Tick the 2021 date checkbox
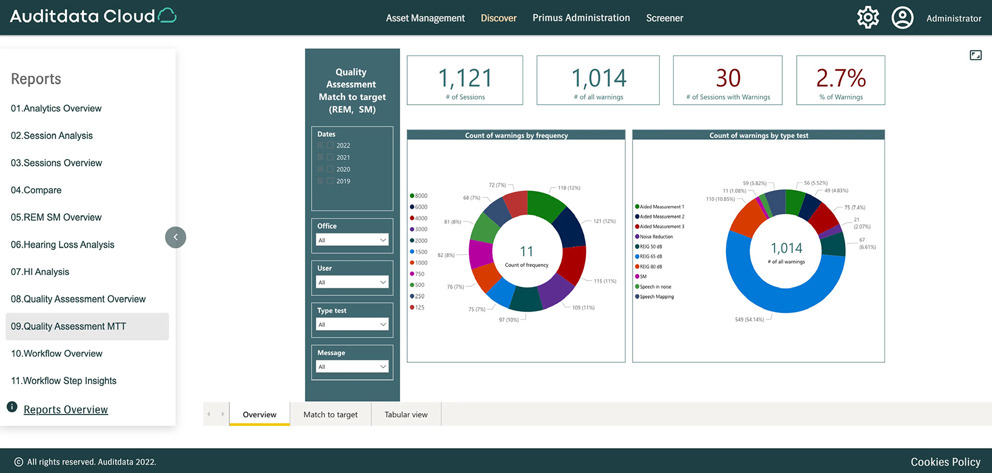This screenshot has height=473, width=992. click(330, 157)
